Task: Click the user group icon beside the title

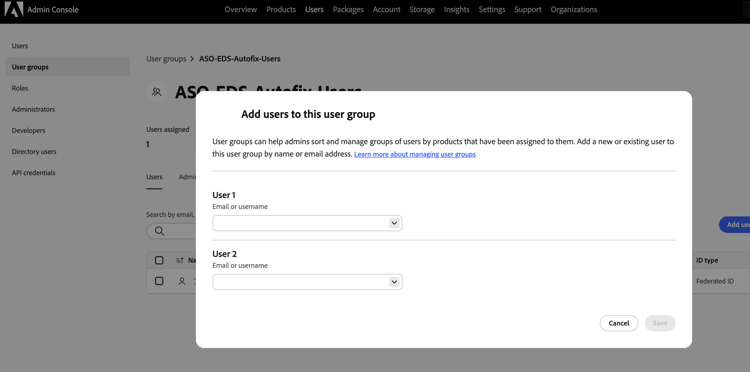Action: (x=156, y=92)
